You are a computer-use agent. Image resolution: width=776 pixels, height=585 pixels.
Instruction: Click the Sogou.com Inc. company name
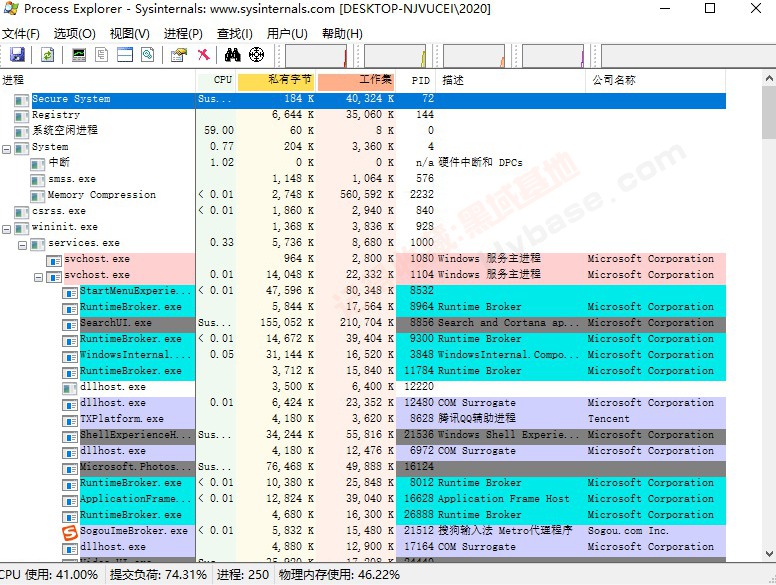tap(628, 531)
